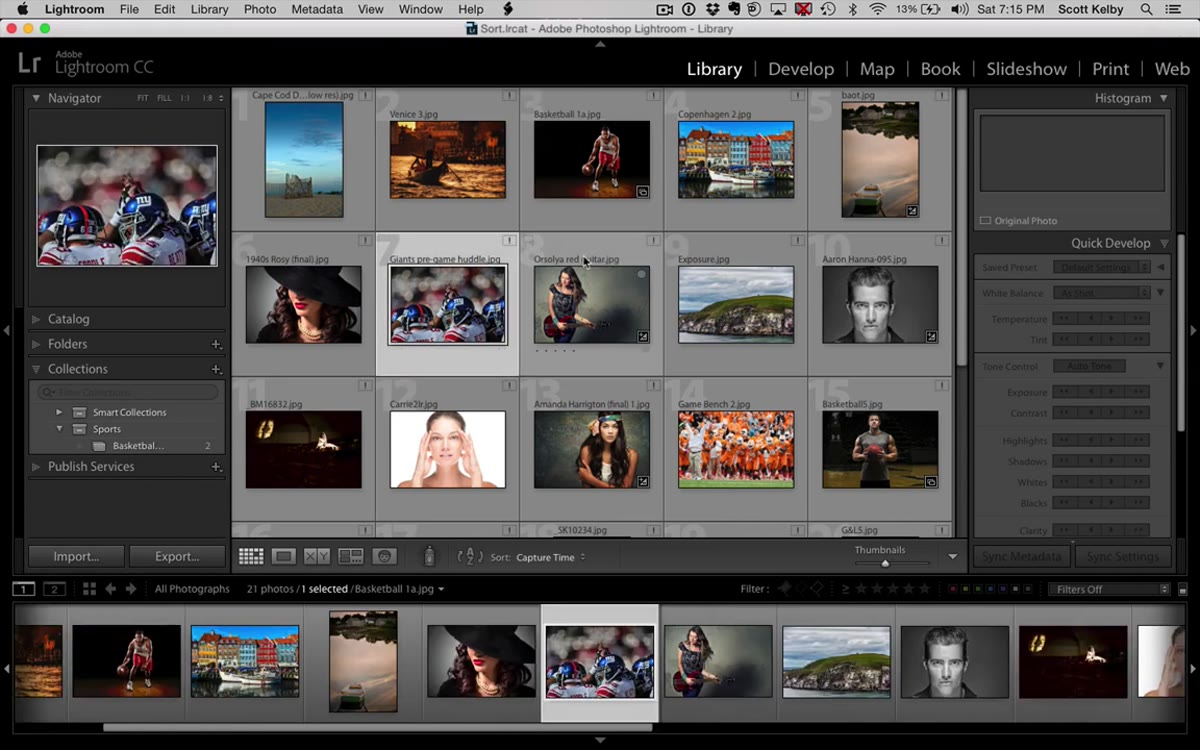Toggle the red color label filter
This screenshot has width=1200, height=750.
(x=951, y=589)
